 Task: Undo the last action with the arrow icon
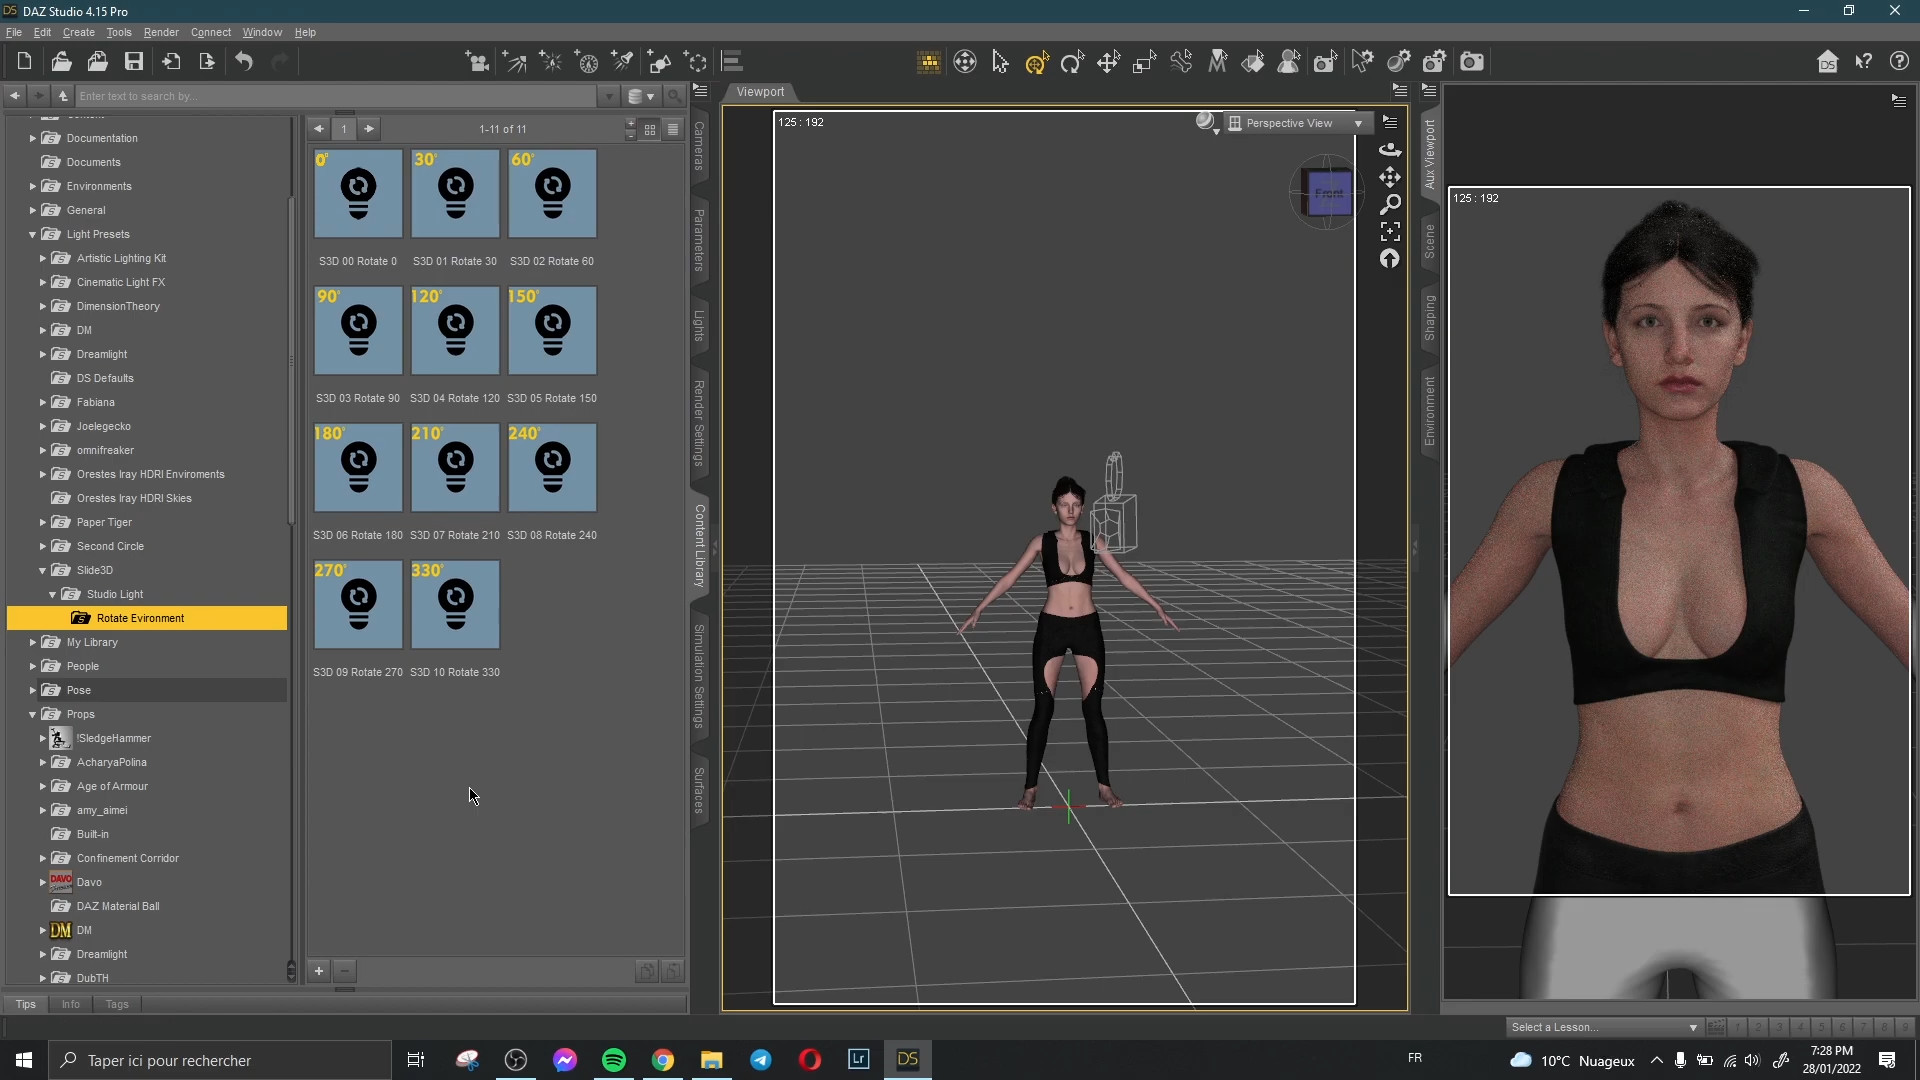[244, 62]
